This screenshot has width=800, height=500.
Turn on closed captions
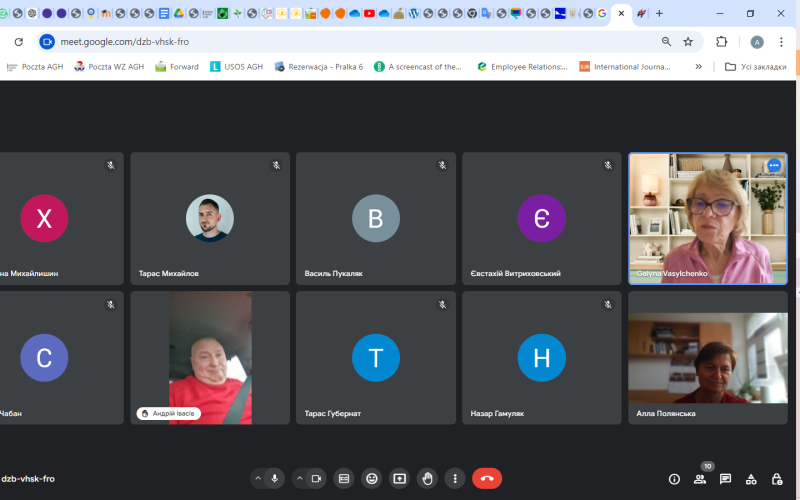(x=344, y=479)
